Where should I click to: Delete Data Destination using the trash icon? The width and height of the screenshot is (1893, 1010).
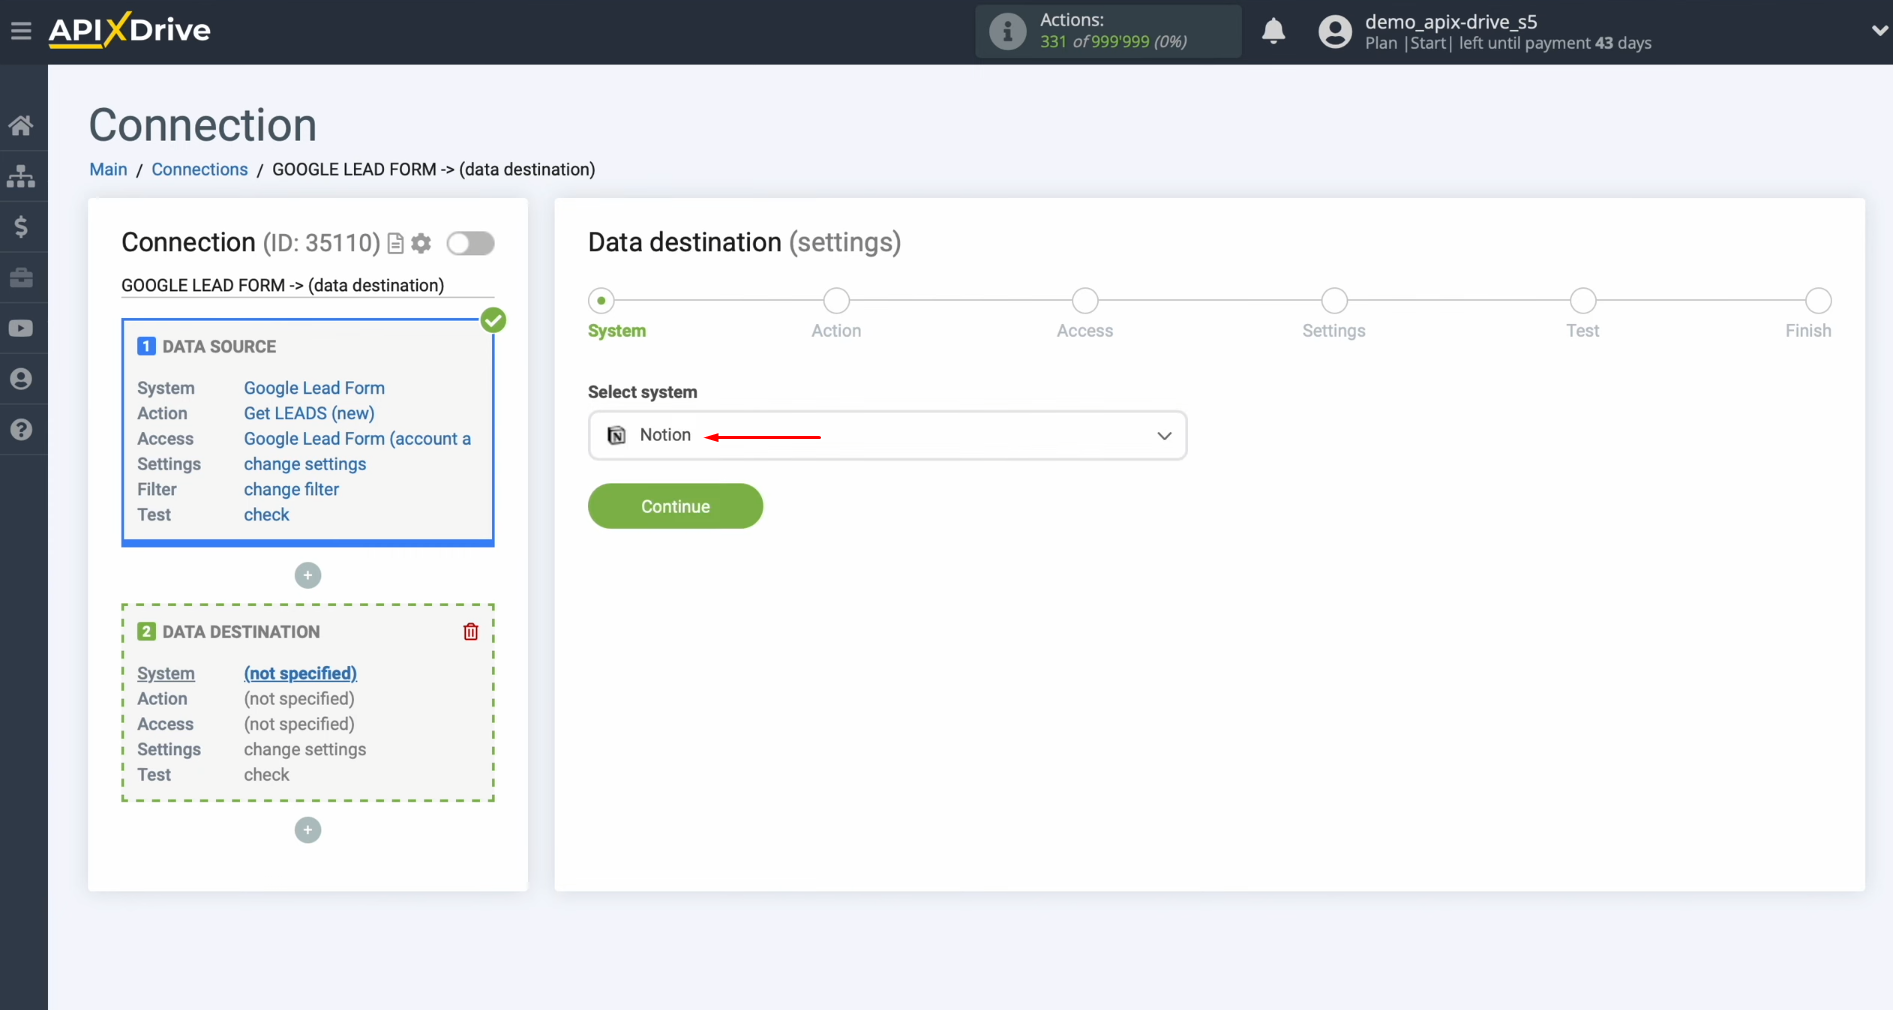point(470,631)
